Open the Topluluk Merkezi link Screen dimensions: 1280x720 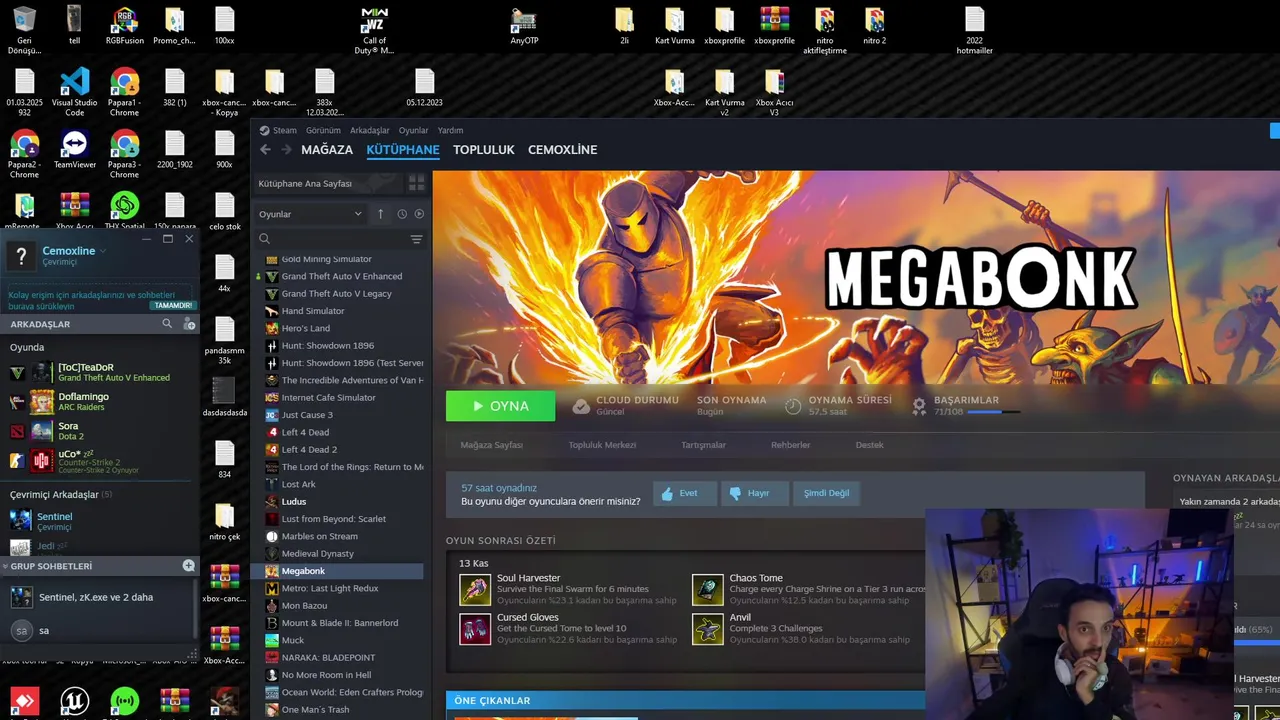[x=602, y=445]
